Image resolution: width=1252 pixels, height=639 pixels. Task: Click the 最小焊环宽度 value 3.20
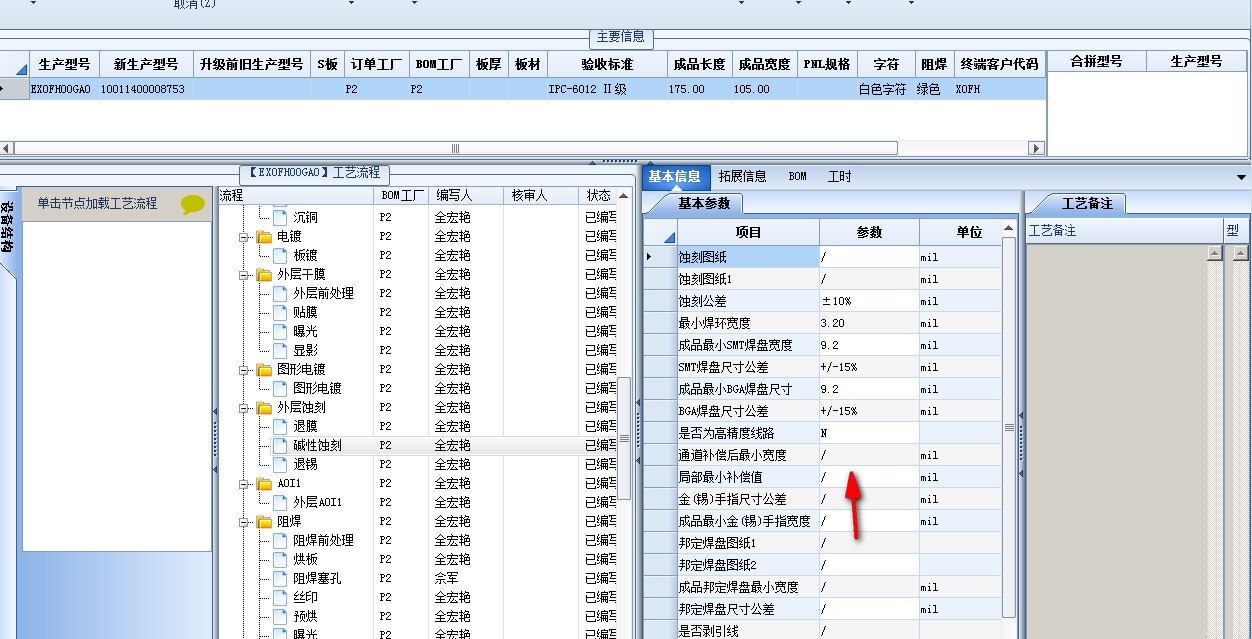[869, 323]
